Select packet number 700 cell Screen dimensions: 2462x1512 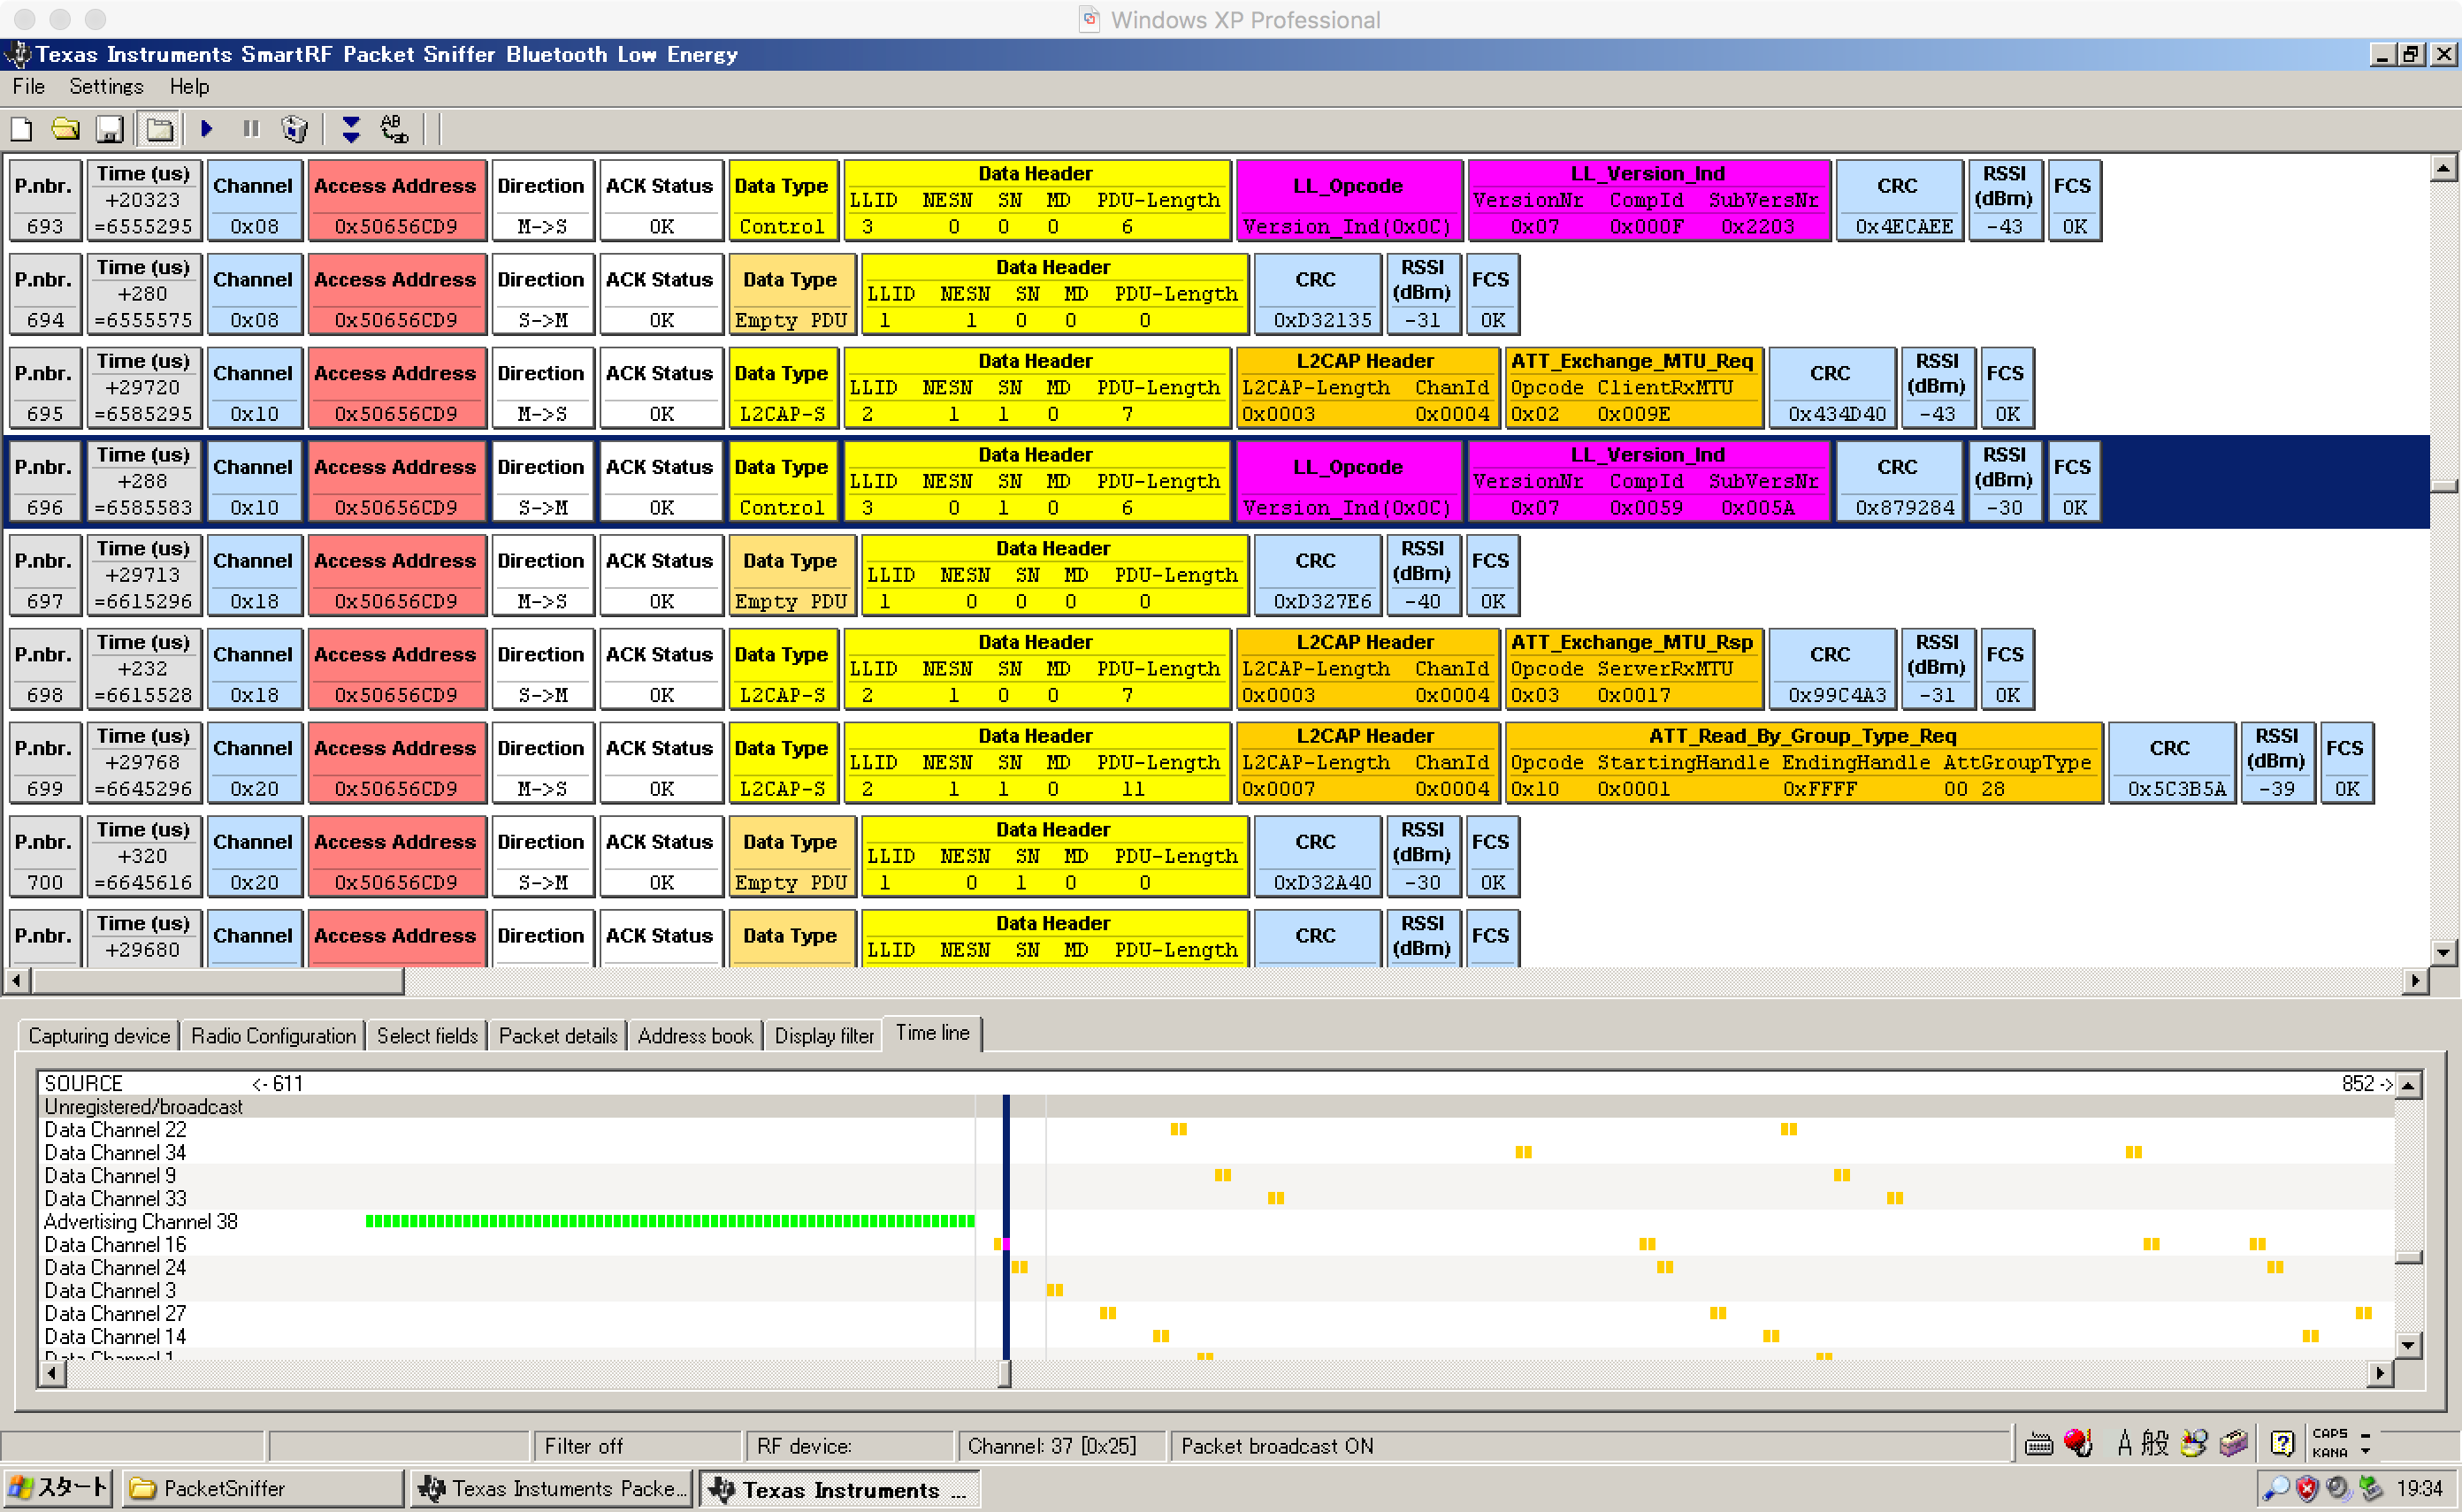pos(44,857)
